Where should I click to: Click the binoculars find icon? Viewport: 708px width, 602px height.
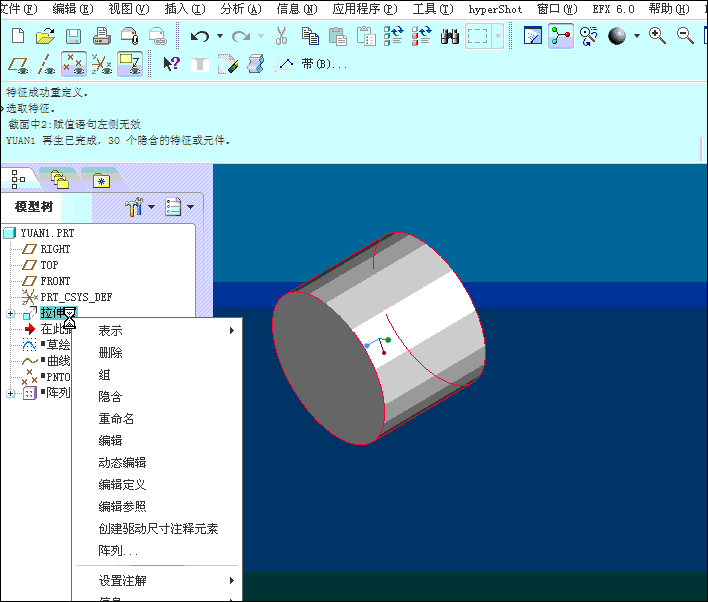(450, 36)
